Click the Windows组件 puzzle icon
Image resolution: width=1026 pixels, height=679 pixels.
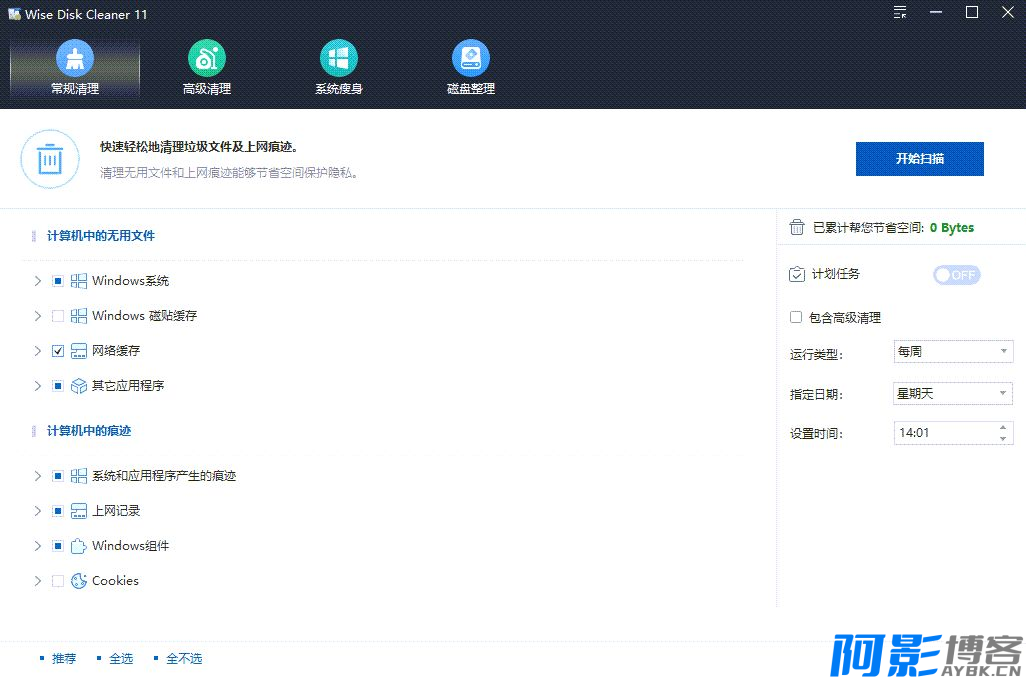(79, 546)
